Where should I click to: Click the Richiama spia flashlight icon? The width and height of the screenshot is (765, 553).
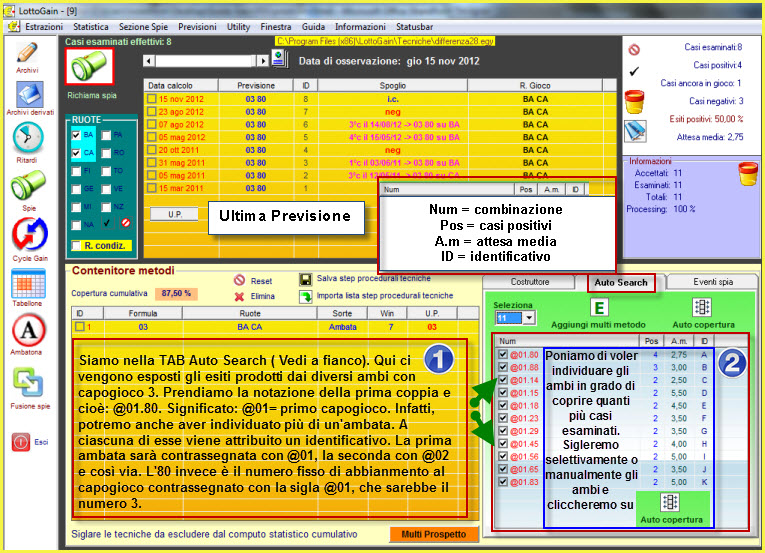click(x=90, y=66)
